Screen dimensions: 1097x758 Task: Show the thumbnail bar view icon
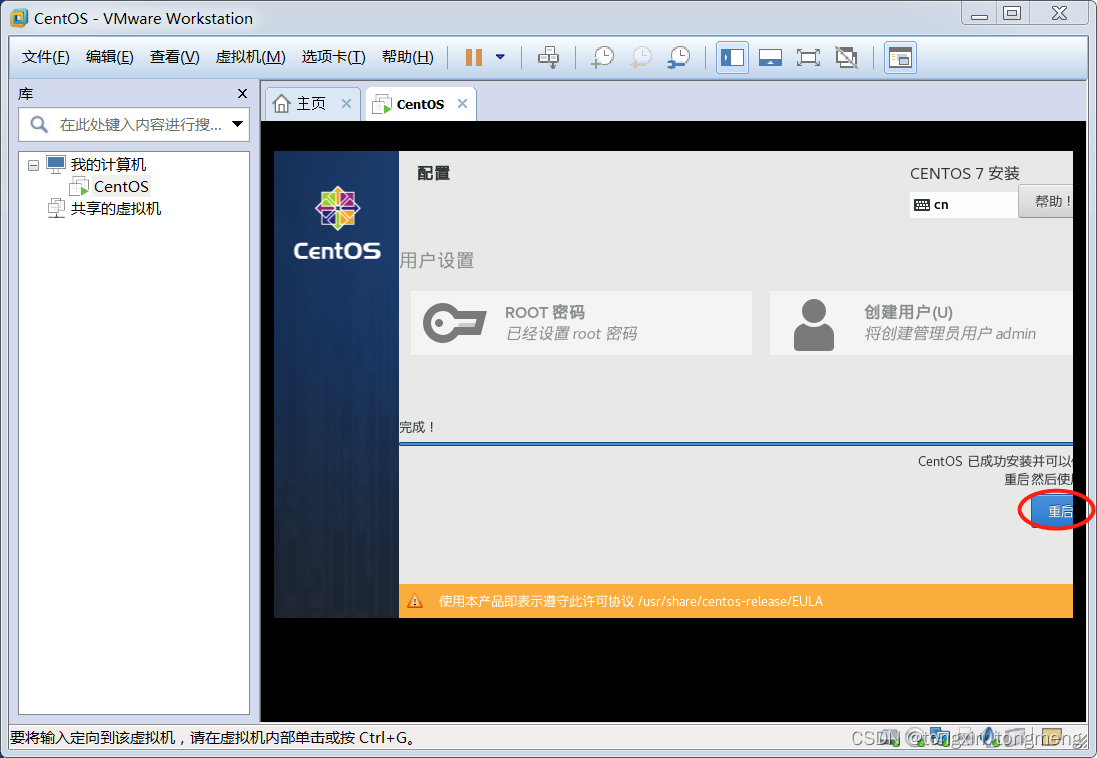(x=770, y=57)
